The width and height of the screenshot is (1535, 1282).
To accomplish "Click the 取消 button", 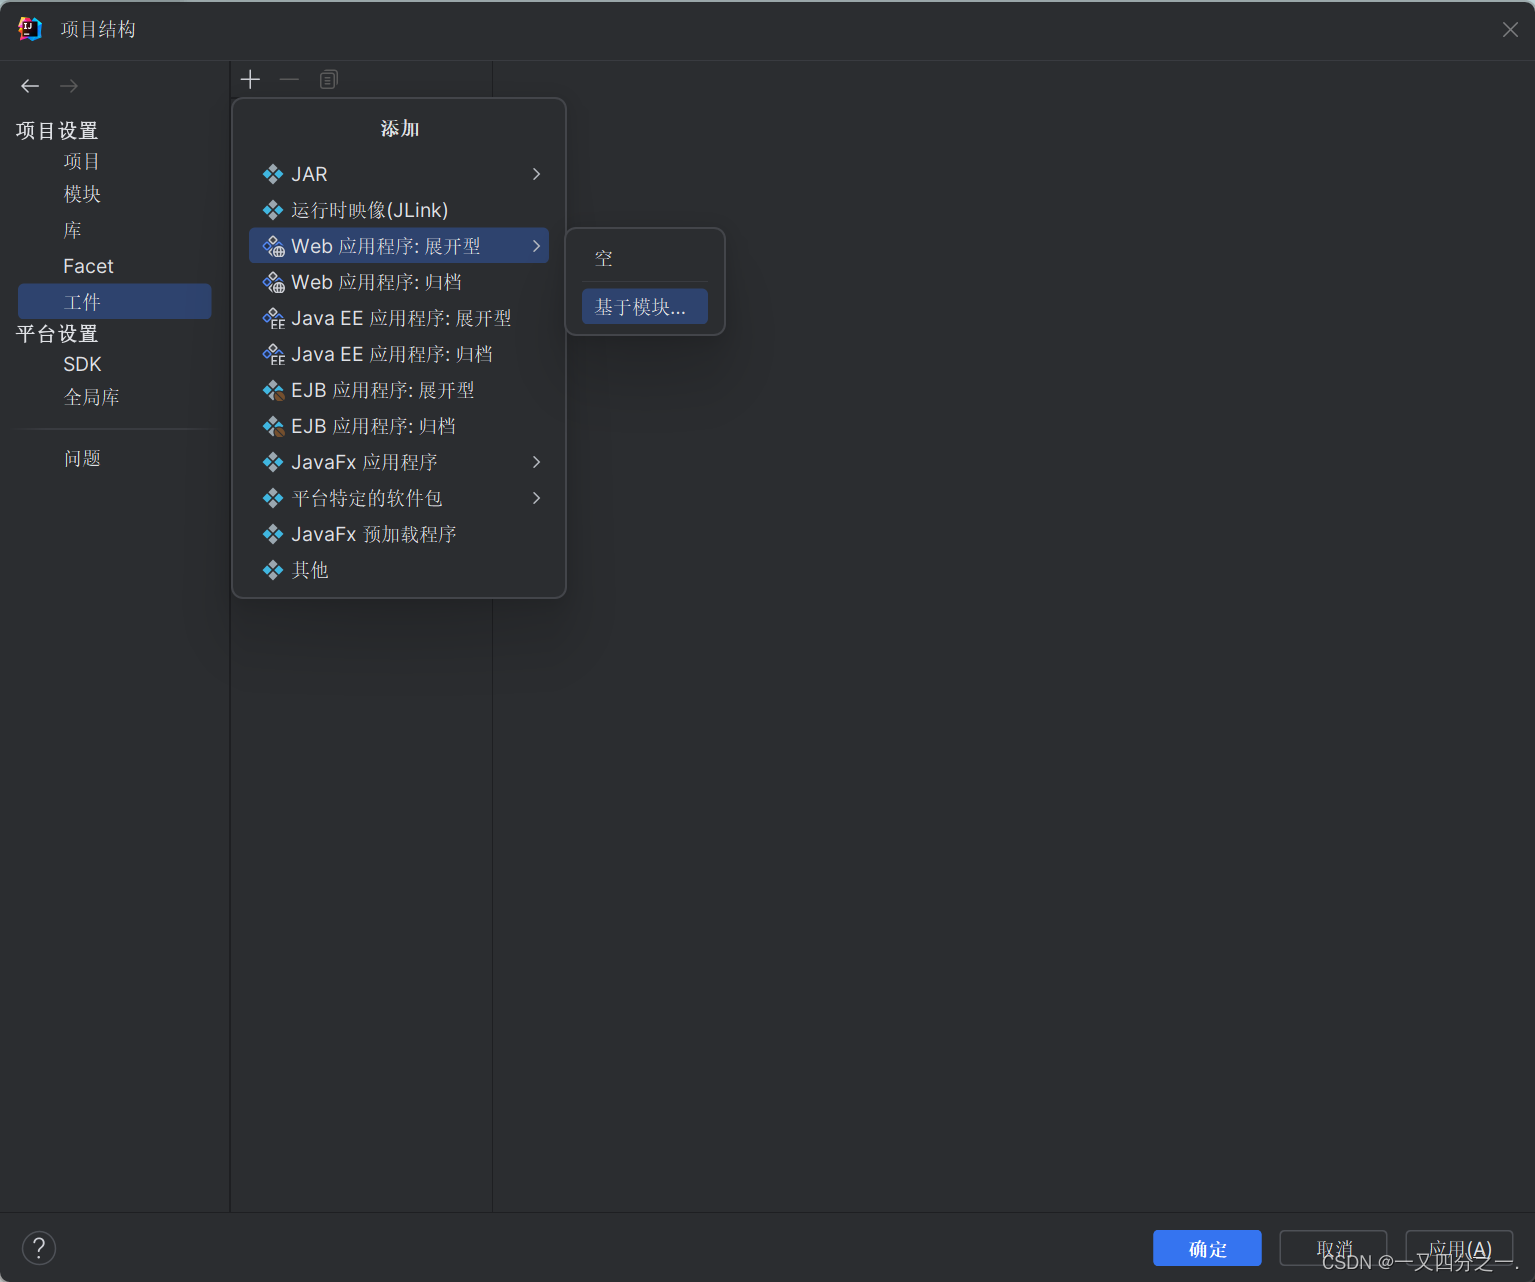I will tap(1333, 1248).
